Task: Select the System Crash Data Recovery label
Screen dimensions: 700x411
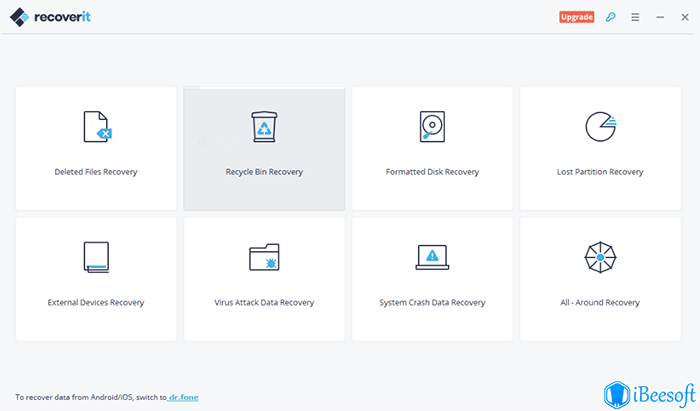Action: click(432, 303)
